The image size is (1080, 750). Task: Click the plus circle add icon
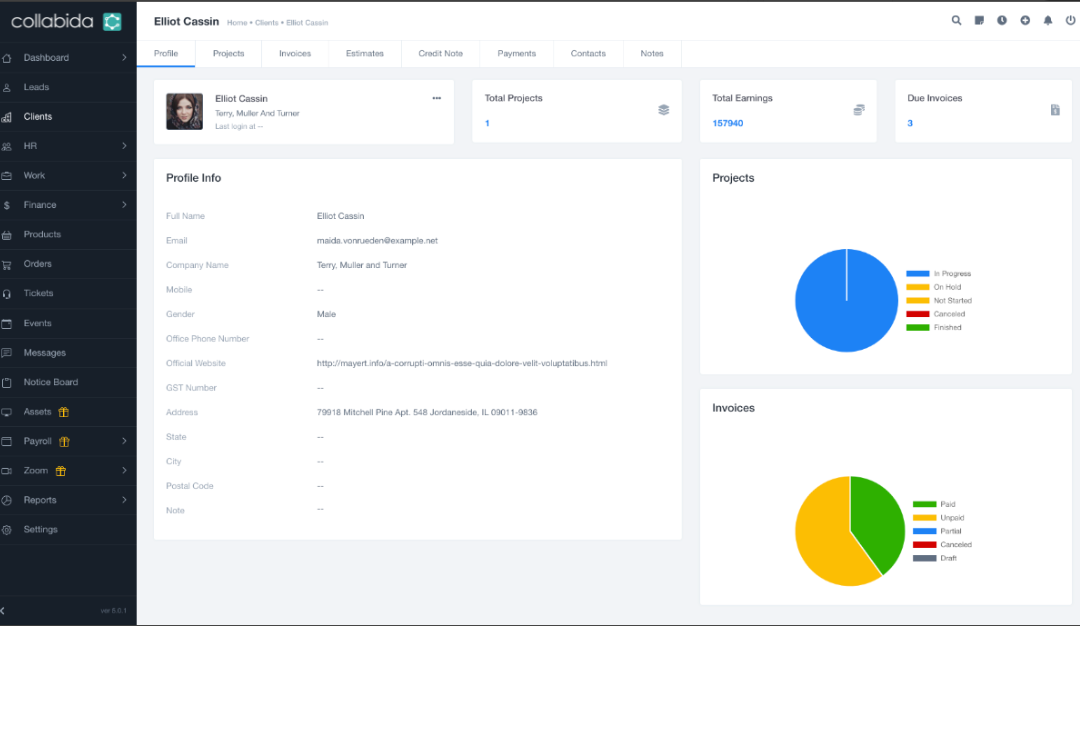[1025, 20]
